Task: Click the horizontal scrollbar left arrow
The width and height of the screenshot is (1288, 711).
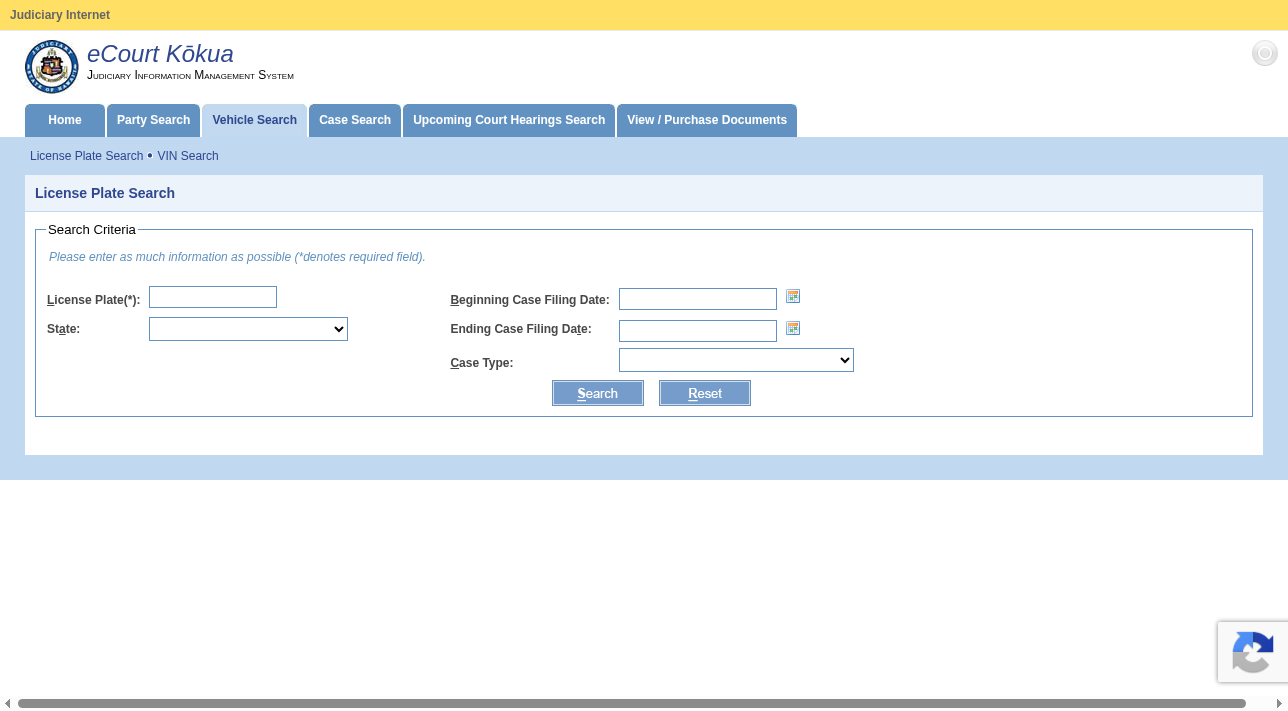Action: tap(7, 703)
